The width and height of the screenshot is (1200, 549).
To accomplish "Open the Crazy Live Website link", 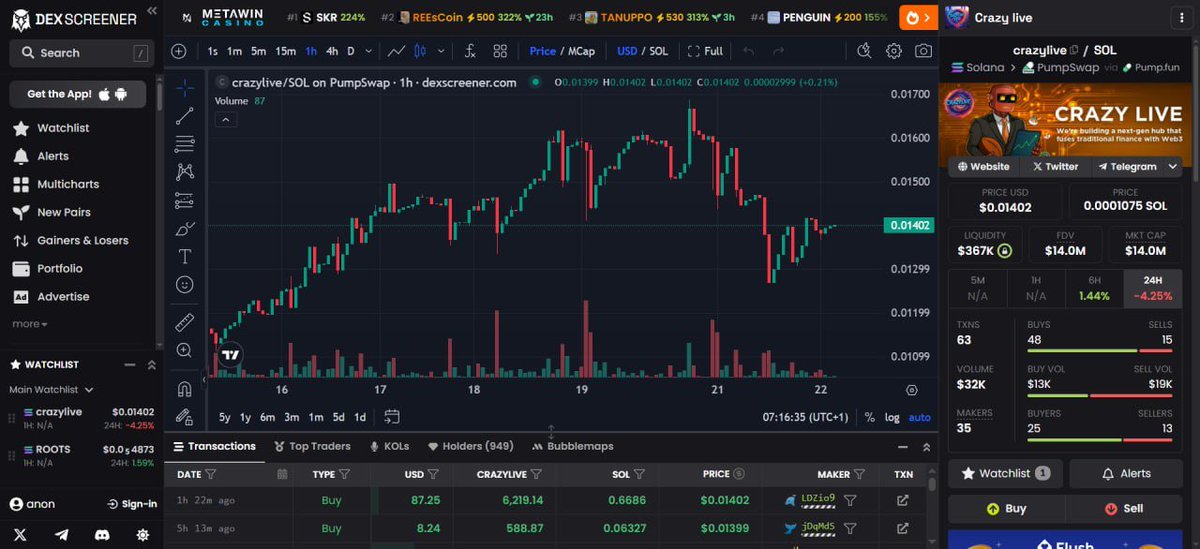I will pyautogui.click(x=985, y=167).
